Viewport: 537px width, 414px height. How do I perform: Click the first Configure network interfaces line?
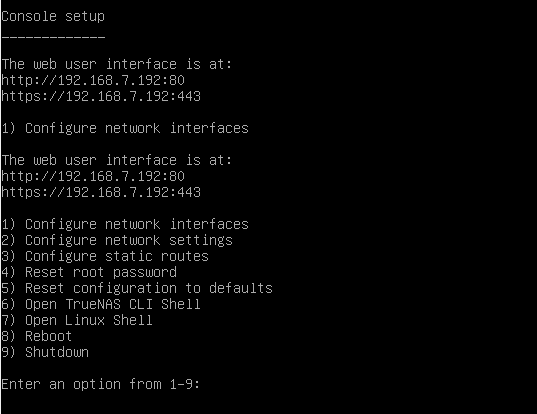(125, 128)
